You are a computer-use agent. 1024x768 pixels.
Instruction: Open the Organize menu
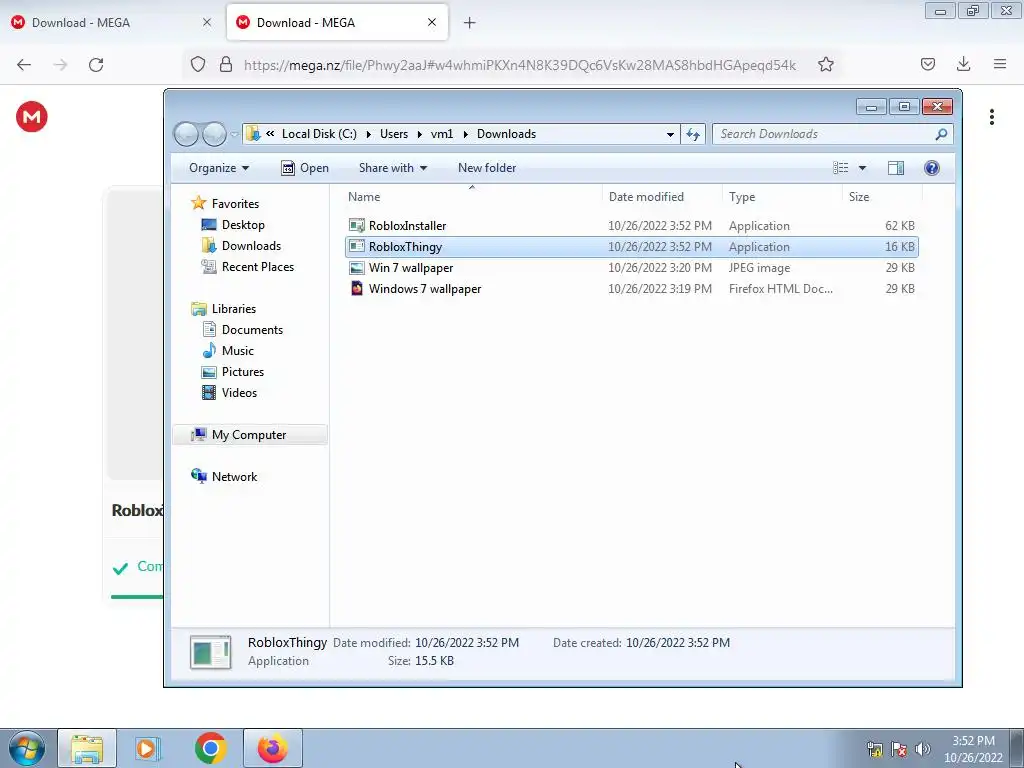219,168
